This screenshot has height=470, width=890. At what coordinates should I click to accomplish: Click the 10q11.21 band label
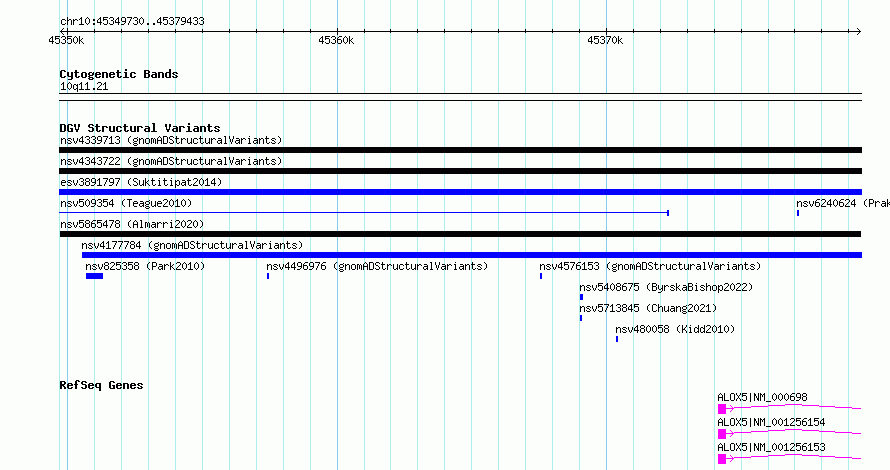click(84, 87)
